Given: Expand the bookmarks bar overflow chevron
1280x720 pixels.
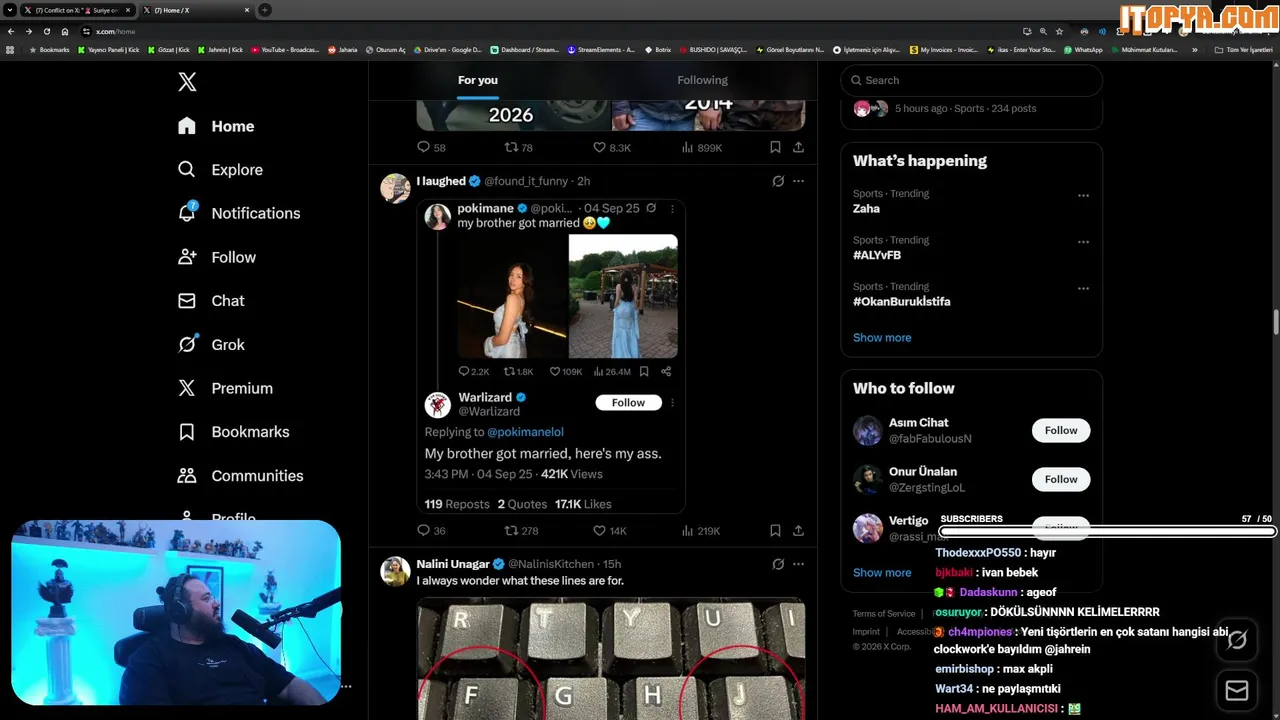Looking at the screenshot, I should (1195, 49).
